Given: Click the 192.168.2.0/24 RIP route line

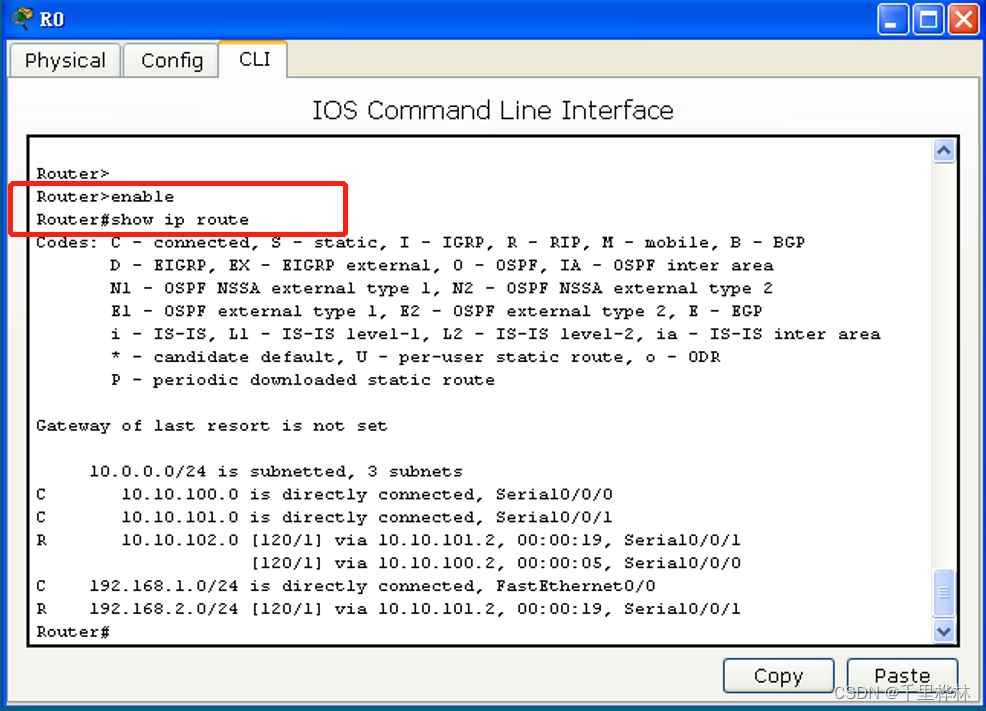Looking at the screenshot, I should coord(389,609).
